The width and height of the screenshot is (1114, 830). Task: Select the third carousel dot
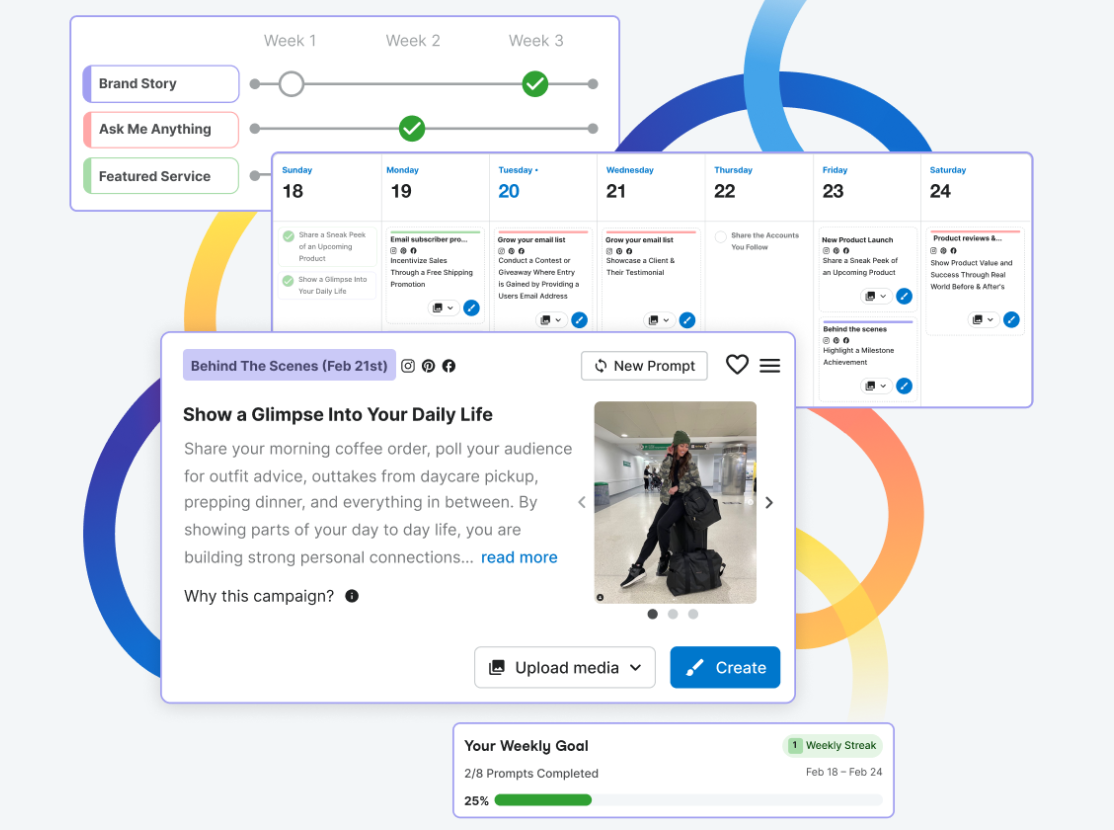693,614
